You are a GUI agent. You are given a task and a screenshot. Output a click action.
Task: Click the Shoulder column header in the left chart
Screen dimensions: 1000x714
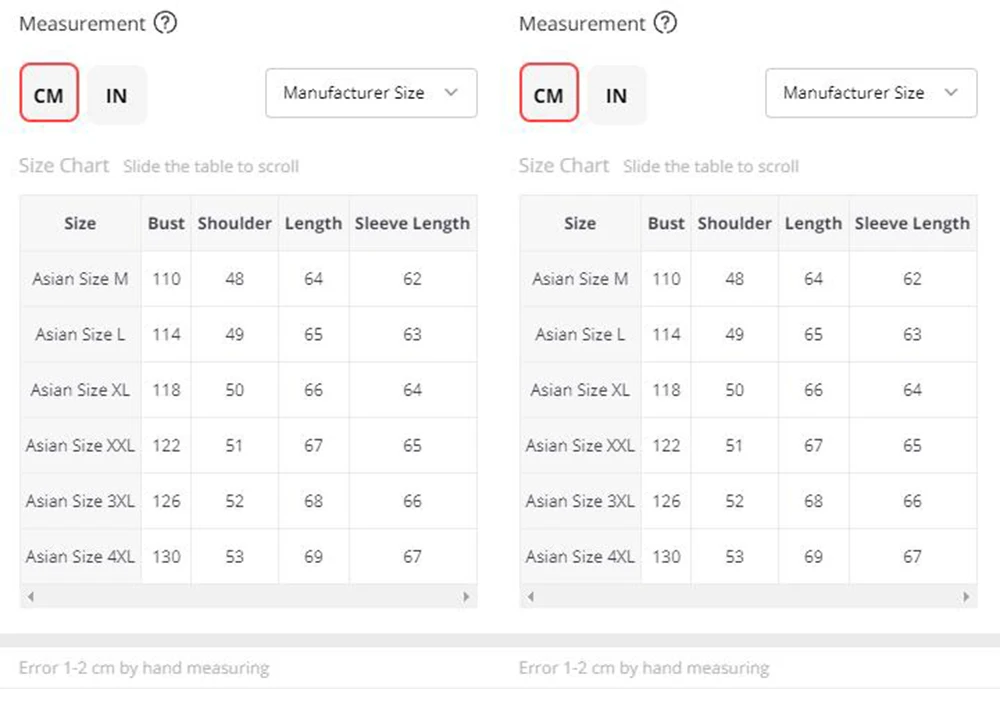tap(234, 223)
